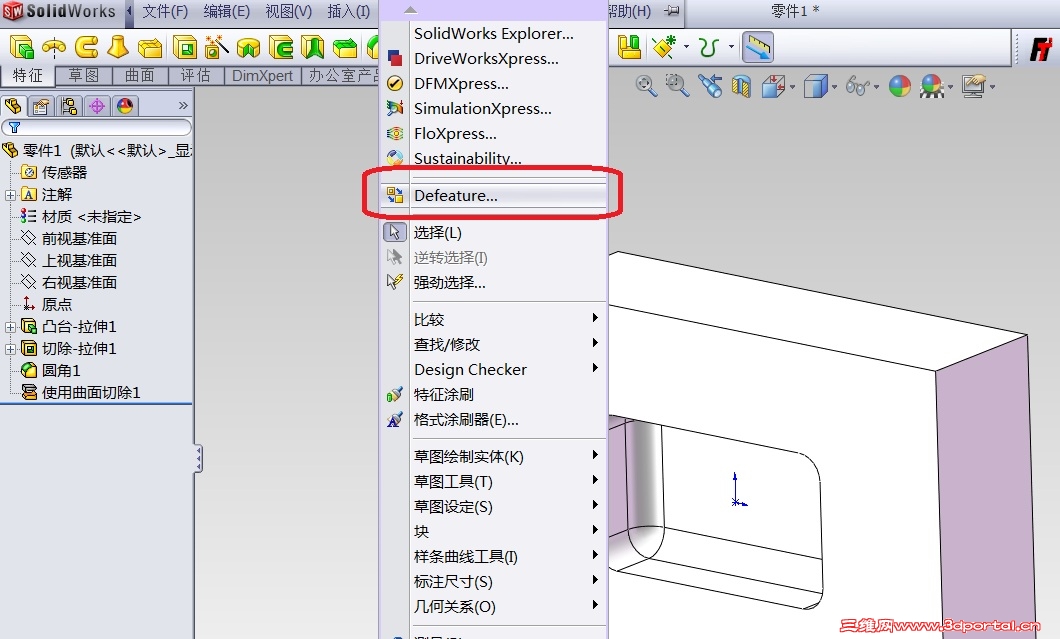Screen dimensions: 1060x639
Task: Open the 曲面 command tab
Action: (140, 75)
